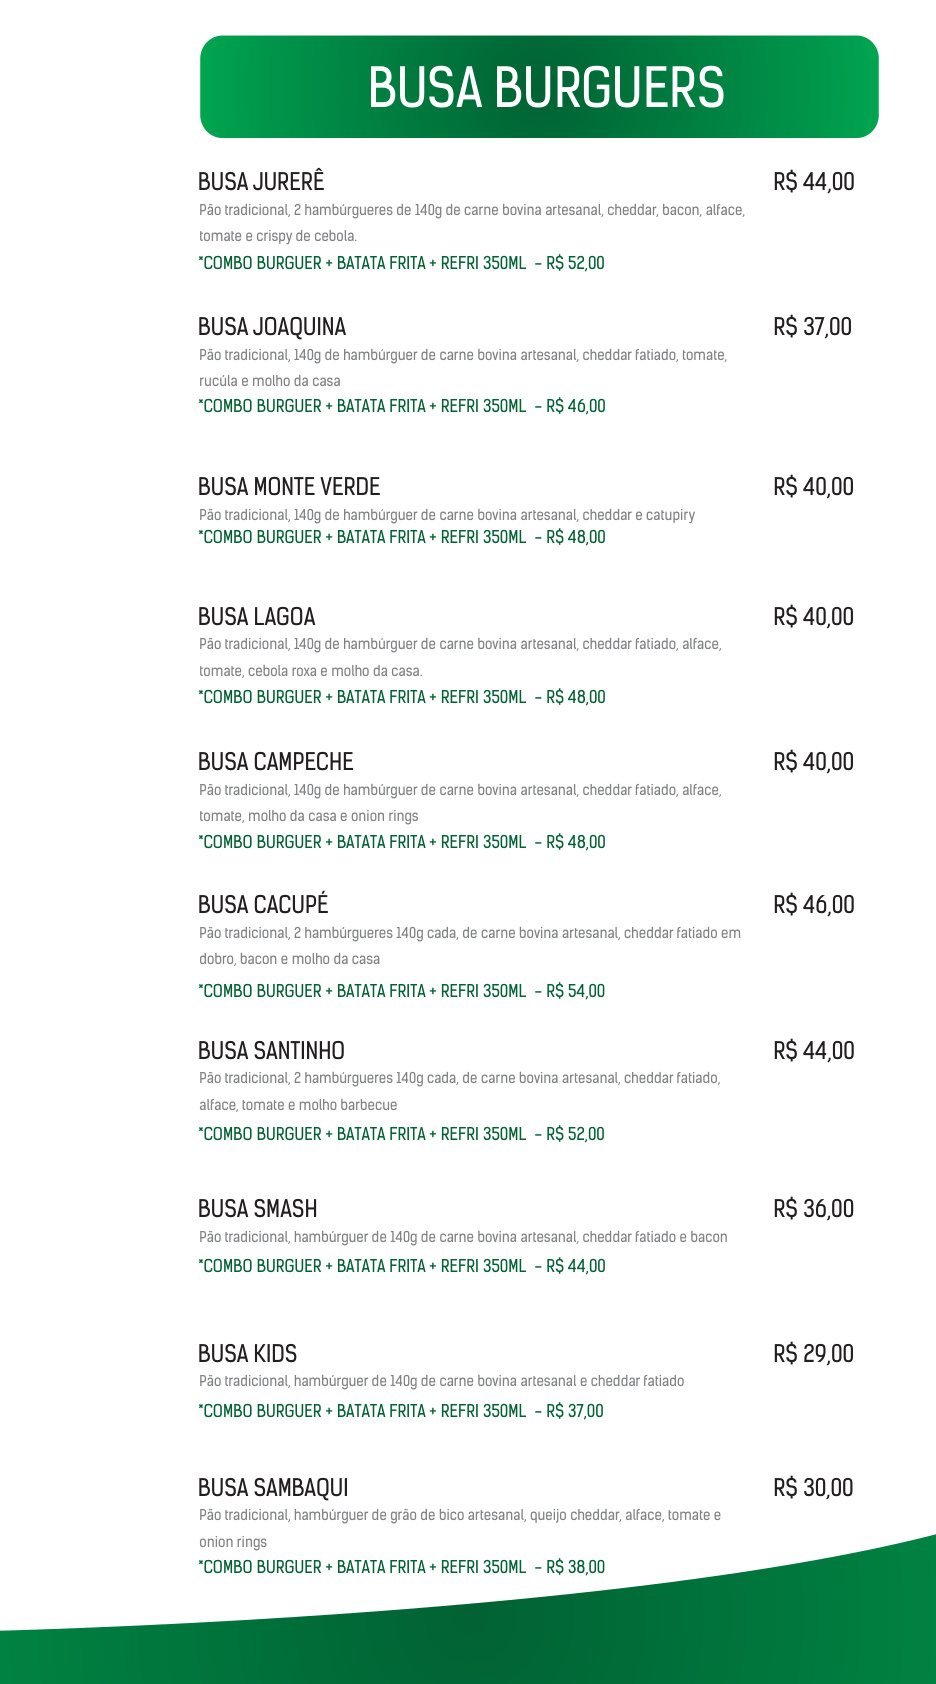
Task: Select the R$ 37,00 Joaquina price
Action: 813,327
